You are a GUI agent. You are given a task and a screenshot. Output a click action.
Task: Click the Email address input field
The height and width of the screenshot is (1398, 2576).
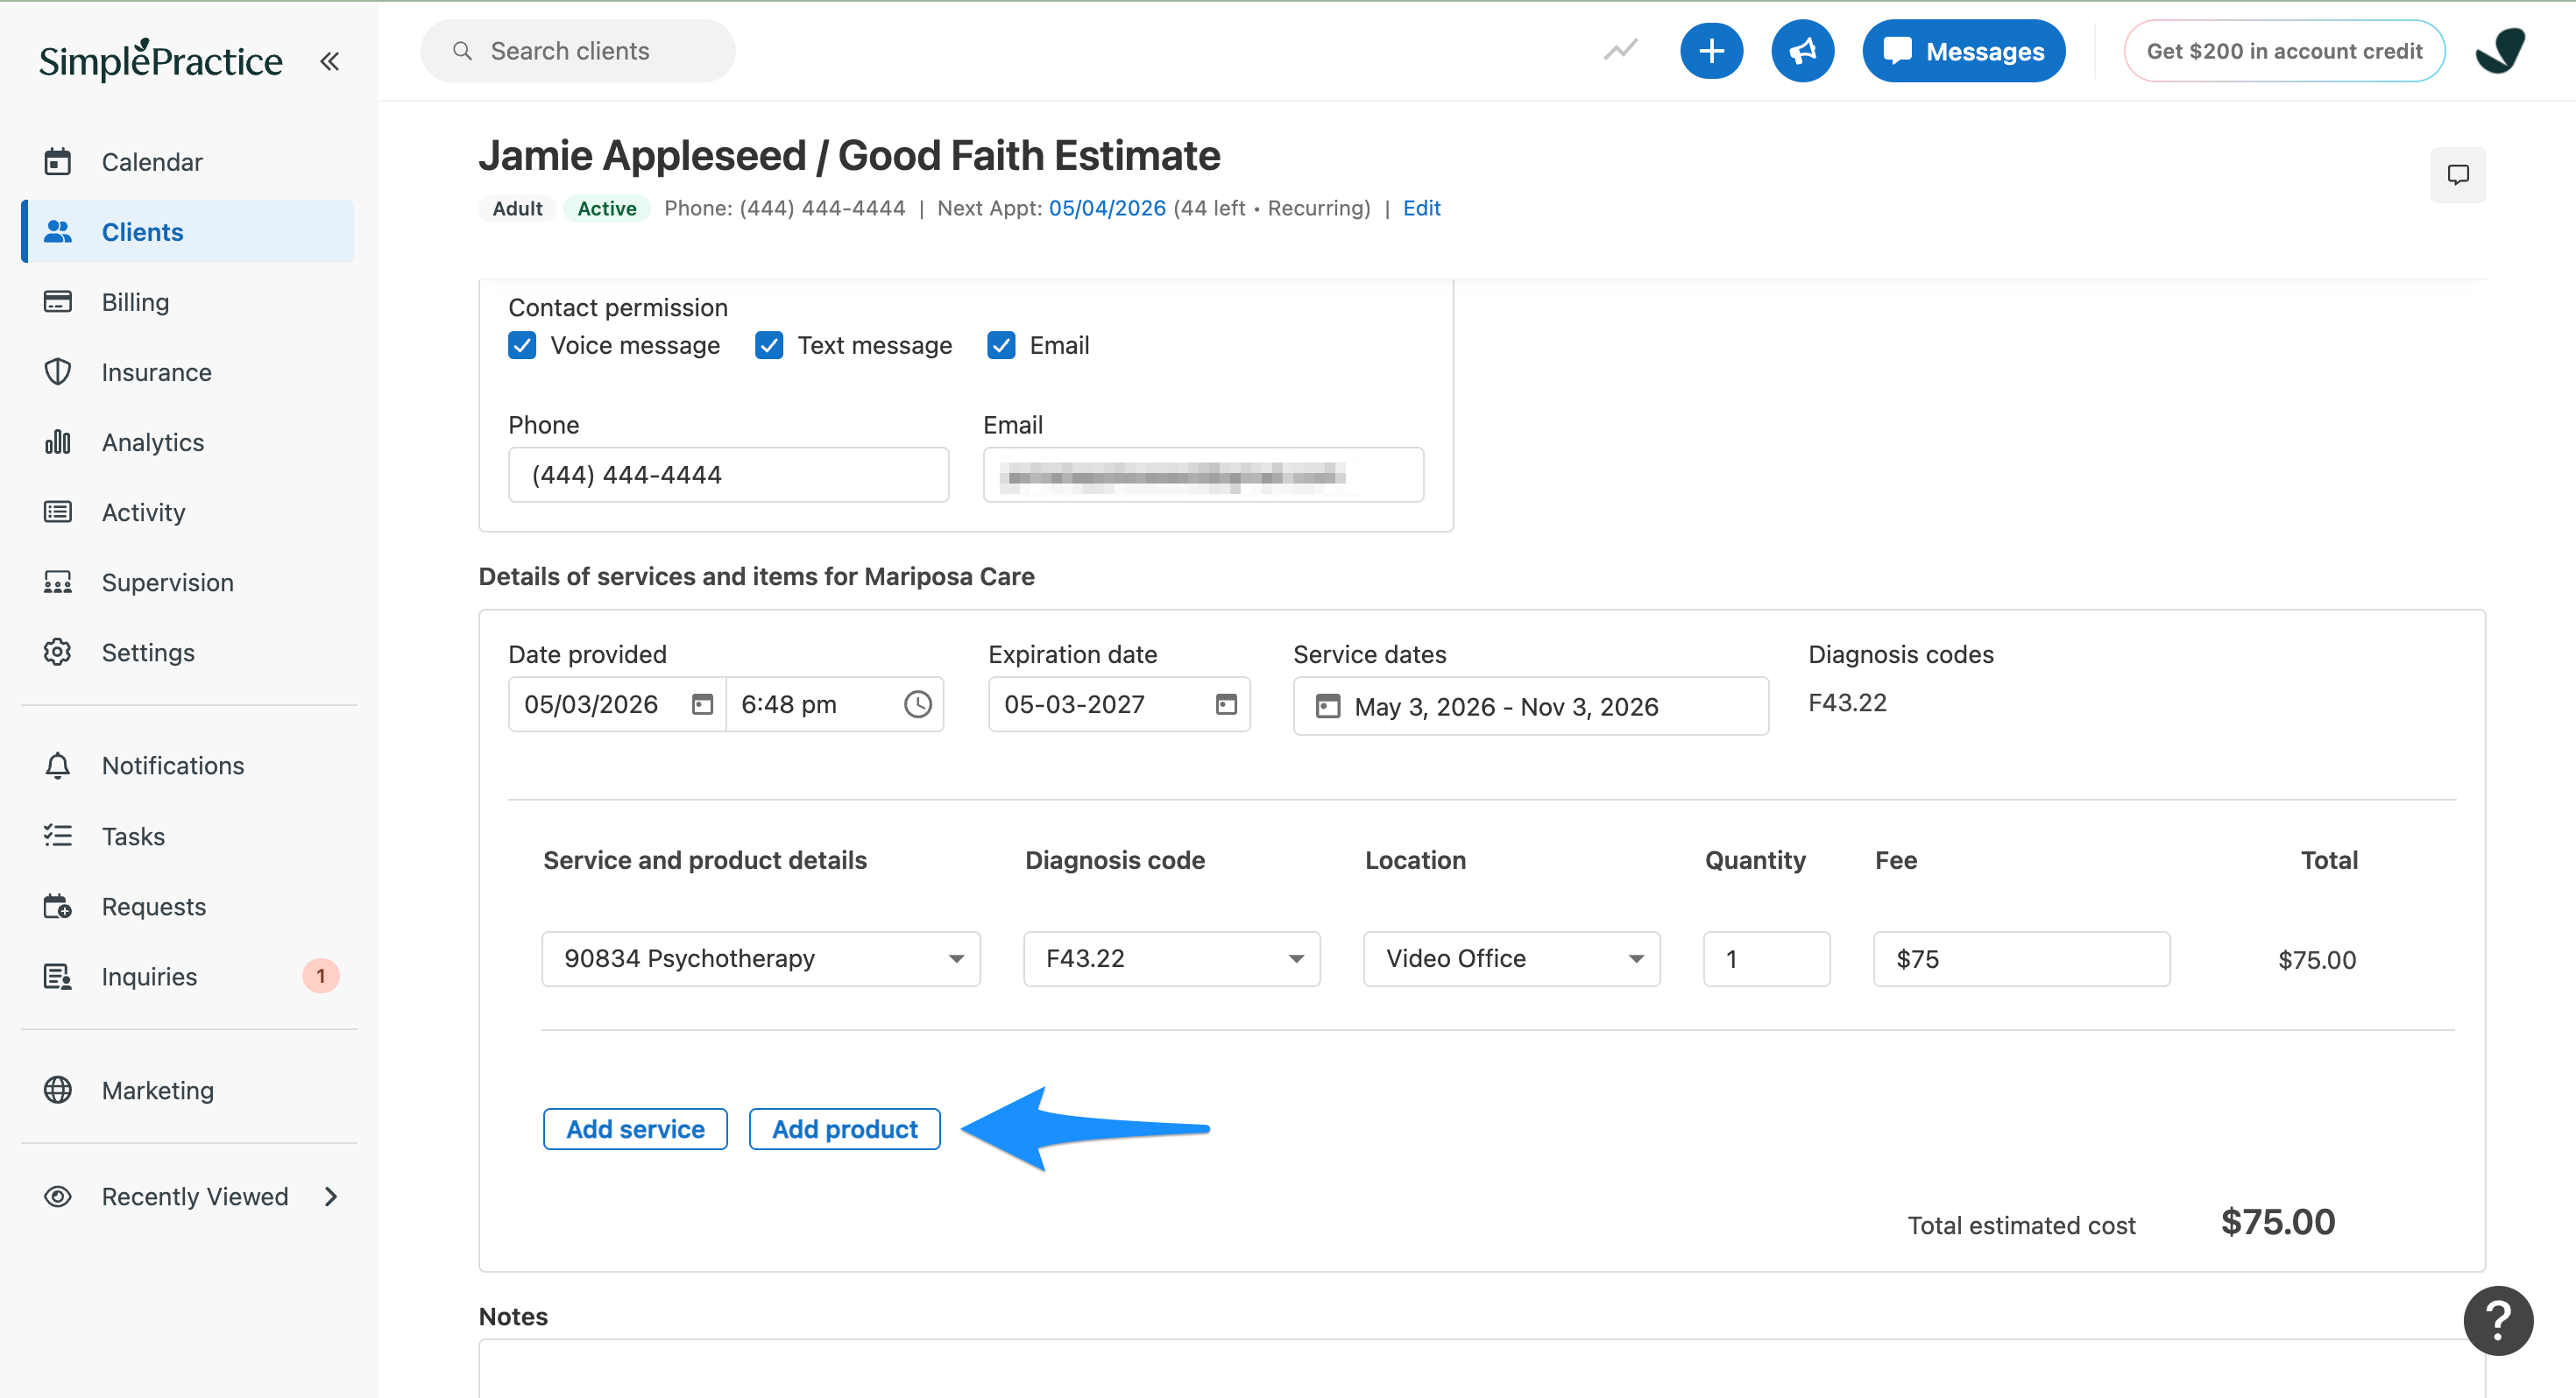1203,474
